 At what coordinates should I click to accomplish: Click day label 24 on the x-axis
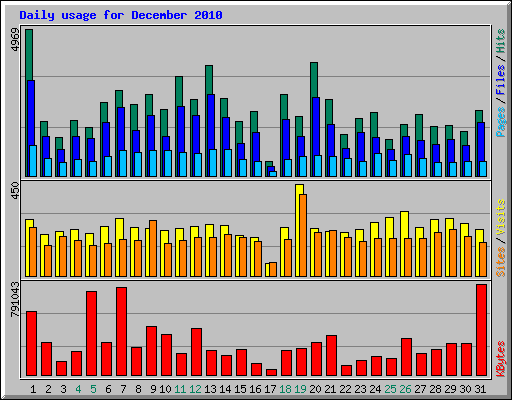click(x=375, y=389)
